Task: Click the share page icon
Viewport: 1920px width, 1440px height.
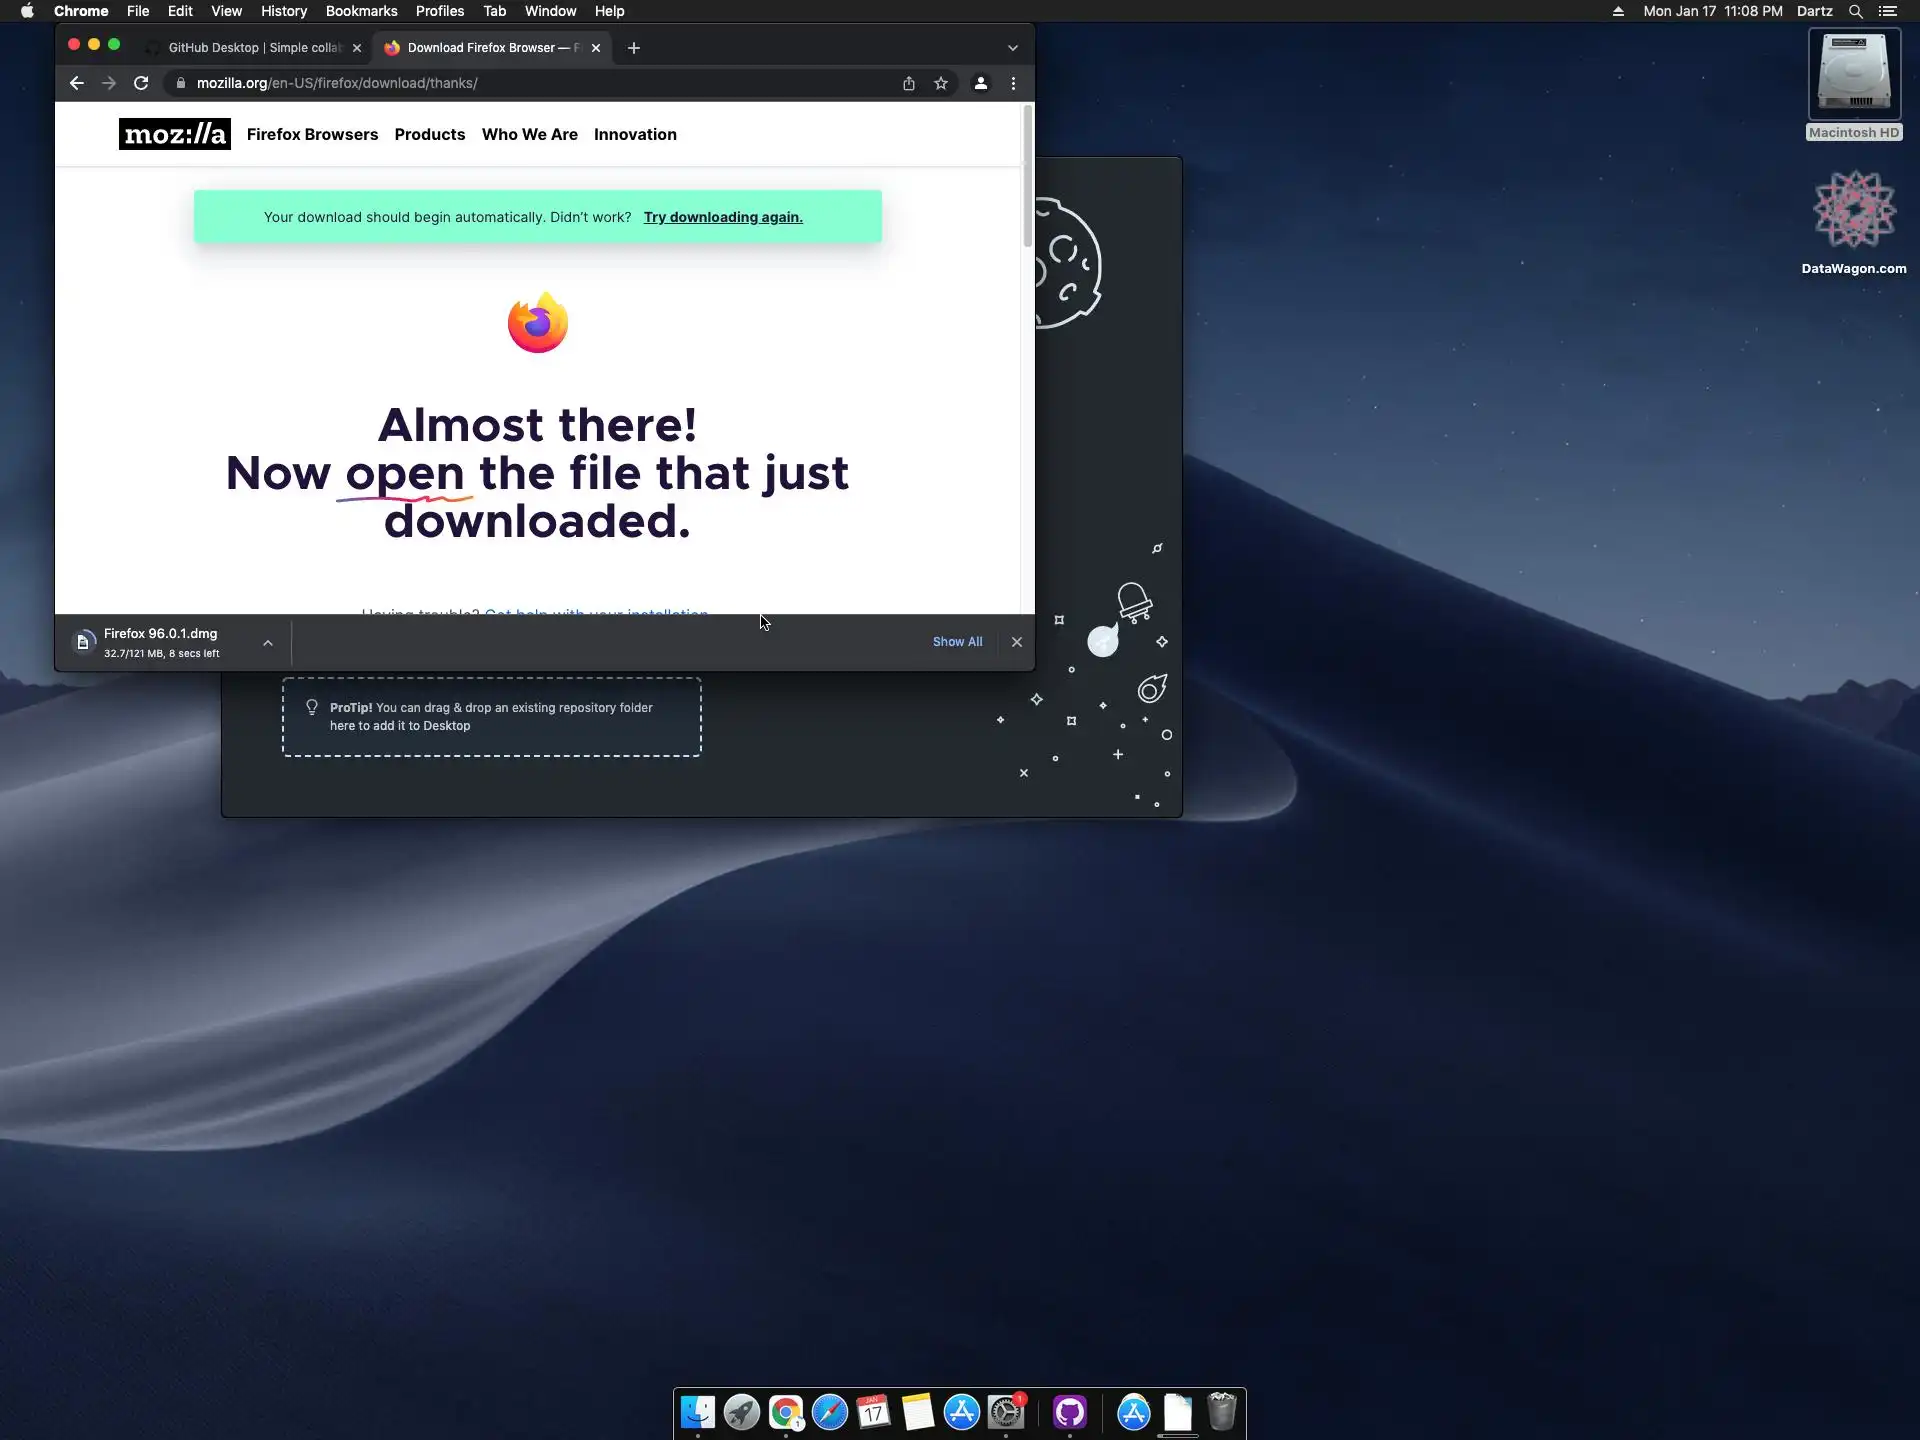Action: coord(908,84)
